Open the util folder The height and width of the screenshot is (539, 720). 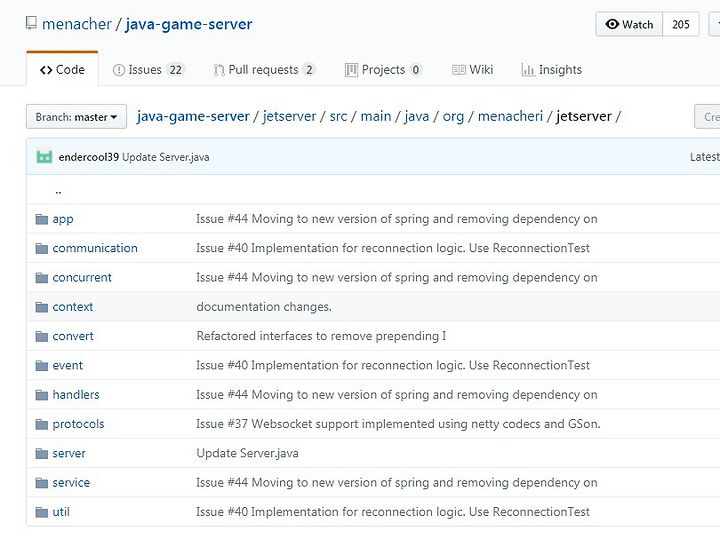(x=61, y=512)
